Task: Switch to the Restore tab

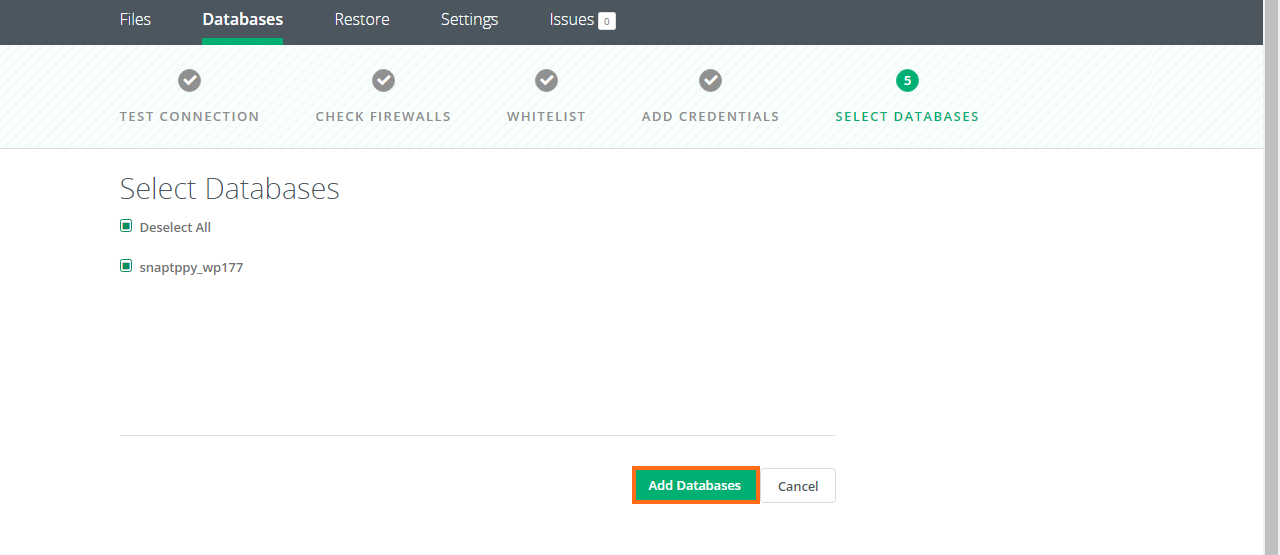Action: click(x=362, y=20)
